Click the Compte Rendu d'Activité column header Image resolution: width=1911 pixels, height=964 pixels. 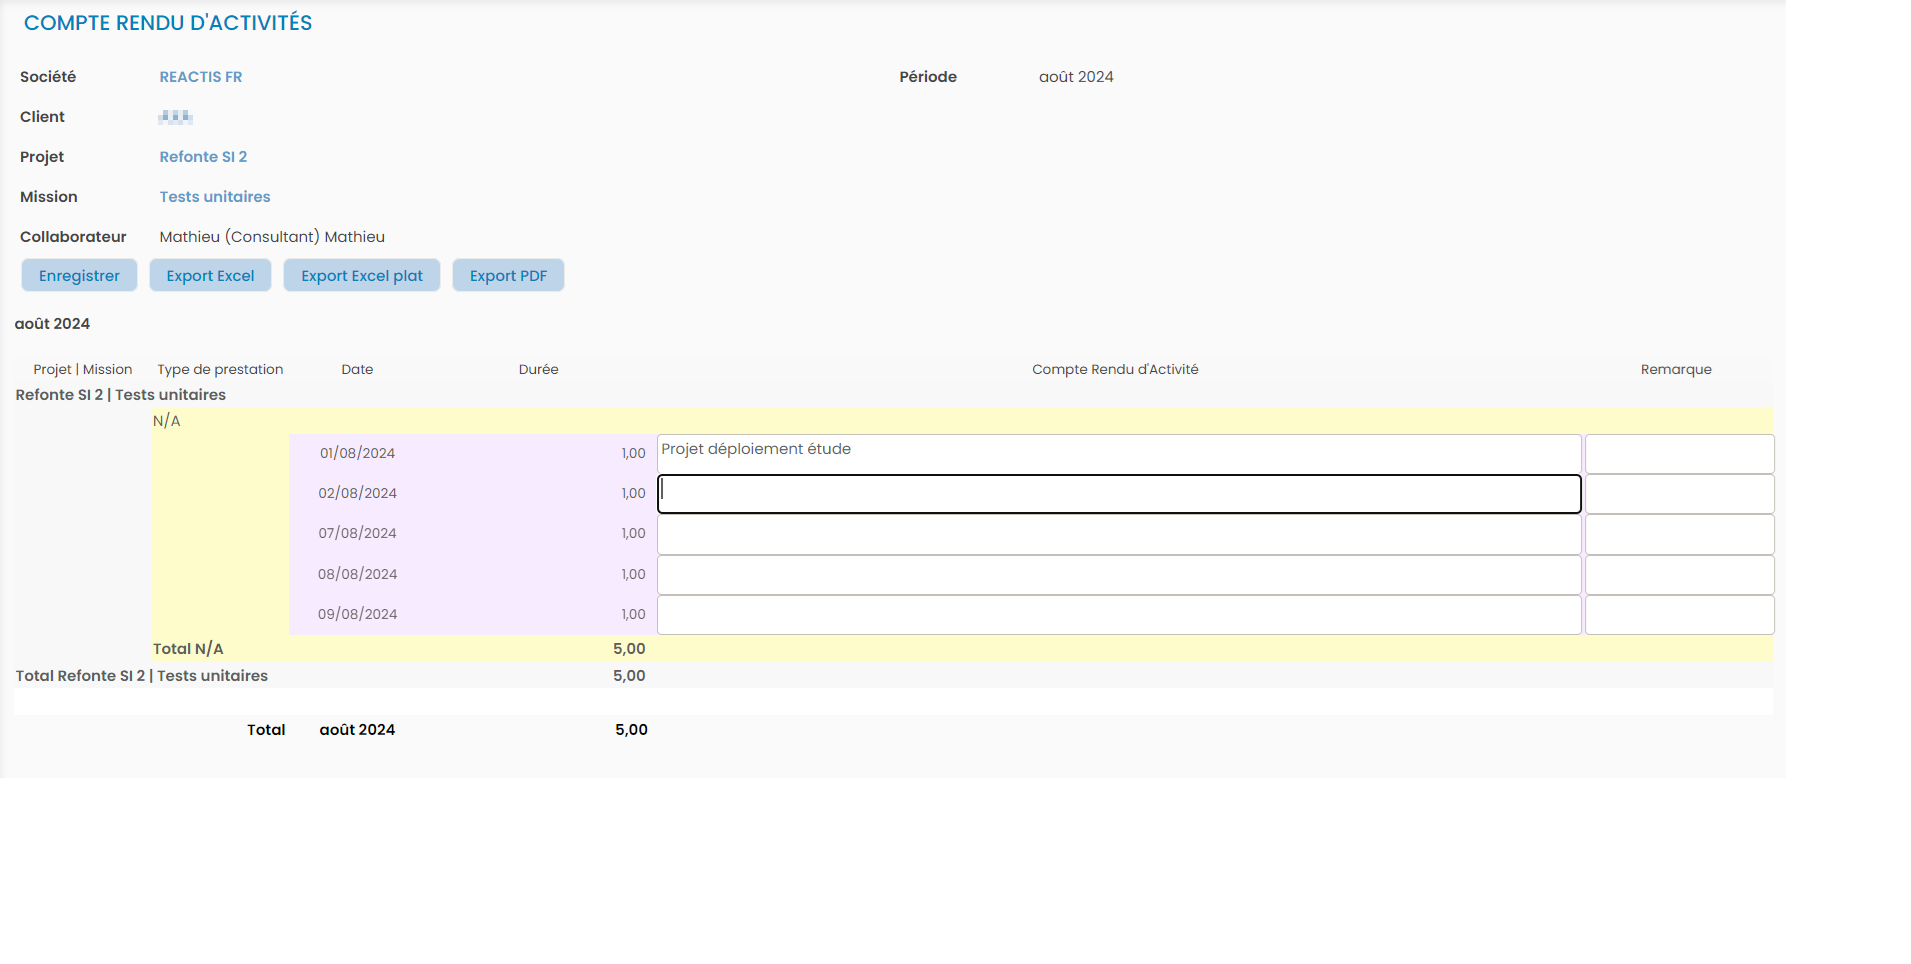(1114, 370)
